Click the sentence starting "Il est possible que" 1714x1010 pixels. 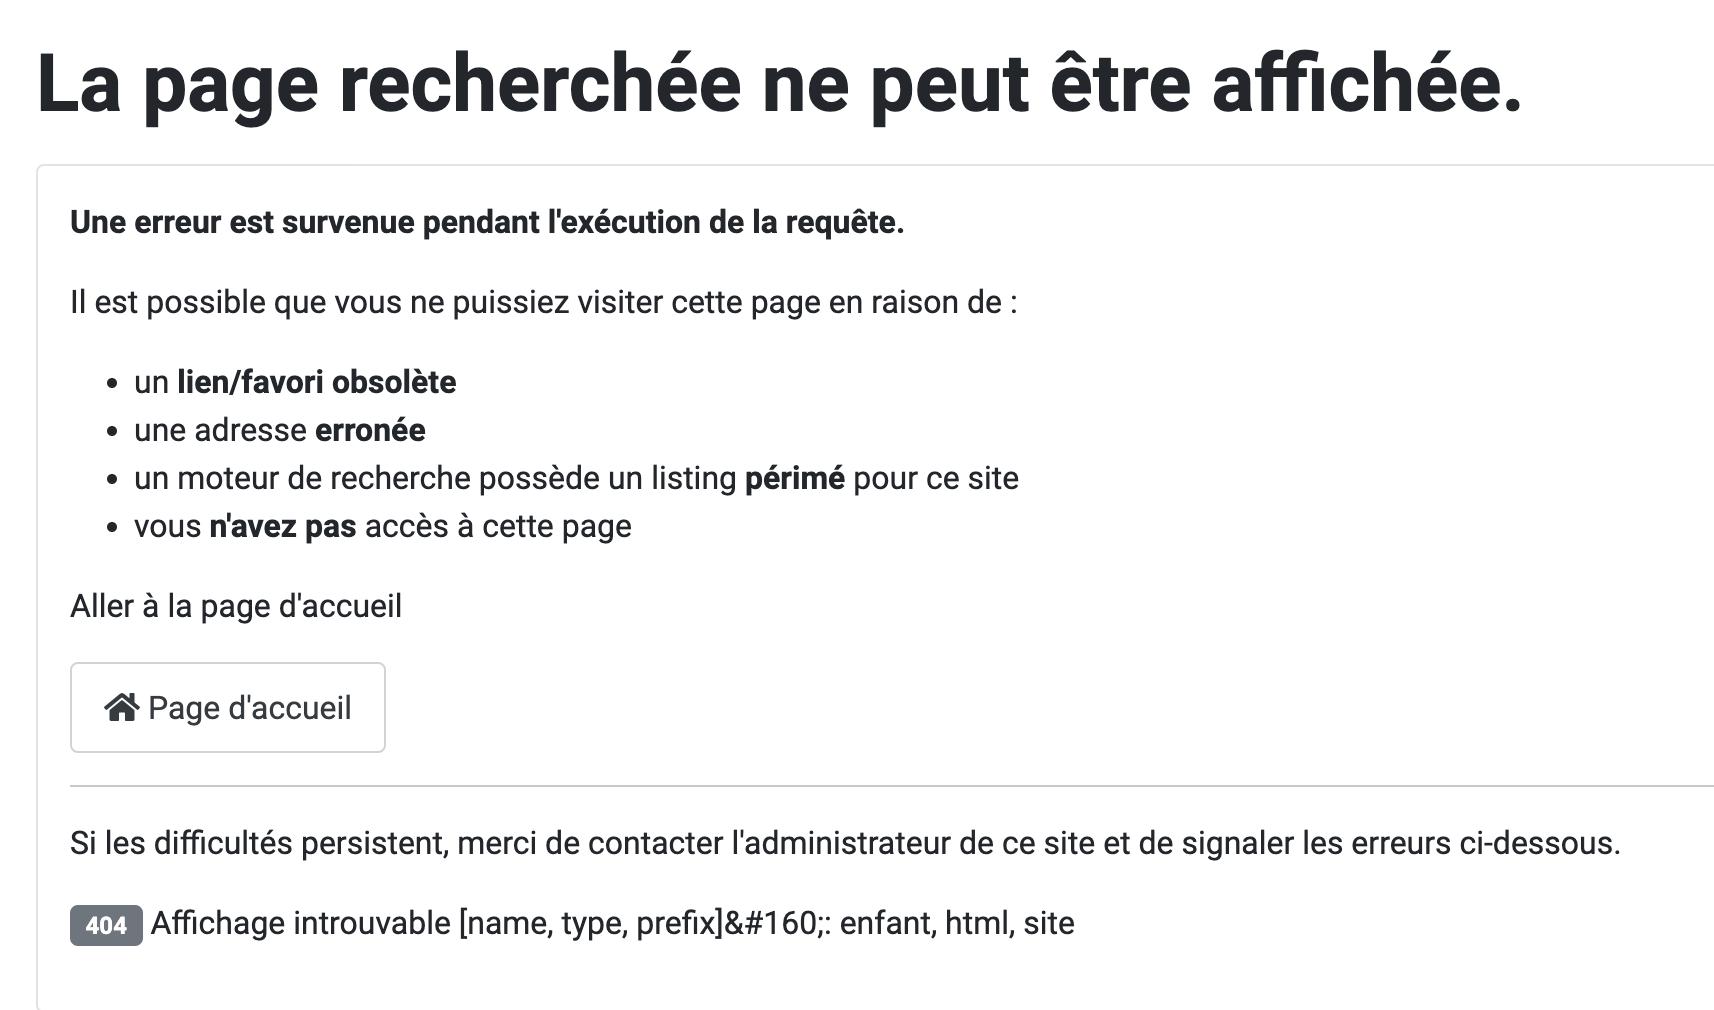pyautogui.click(x=543, y=302)
